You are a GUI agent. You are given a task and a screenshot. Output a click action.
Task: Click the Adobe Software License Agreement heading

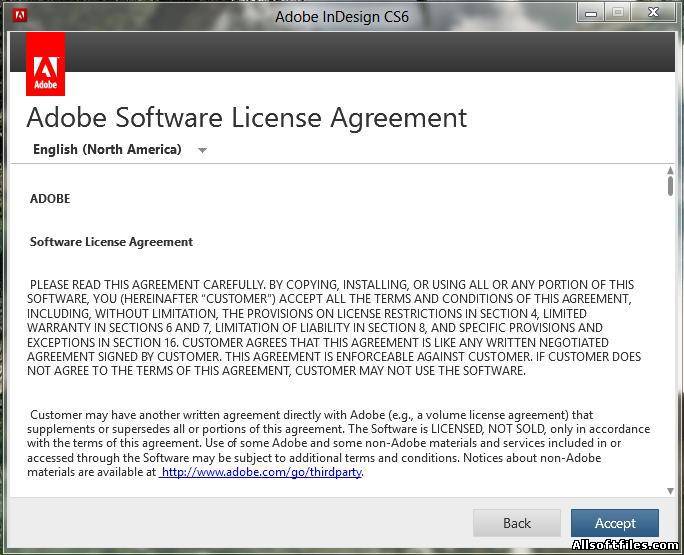pyautogui.click(x=247, y=118)
